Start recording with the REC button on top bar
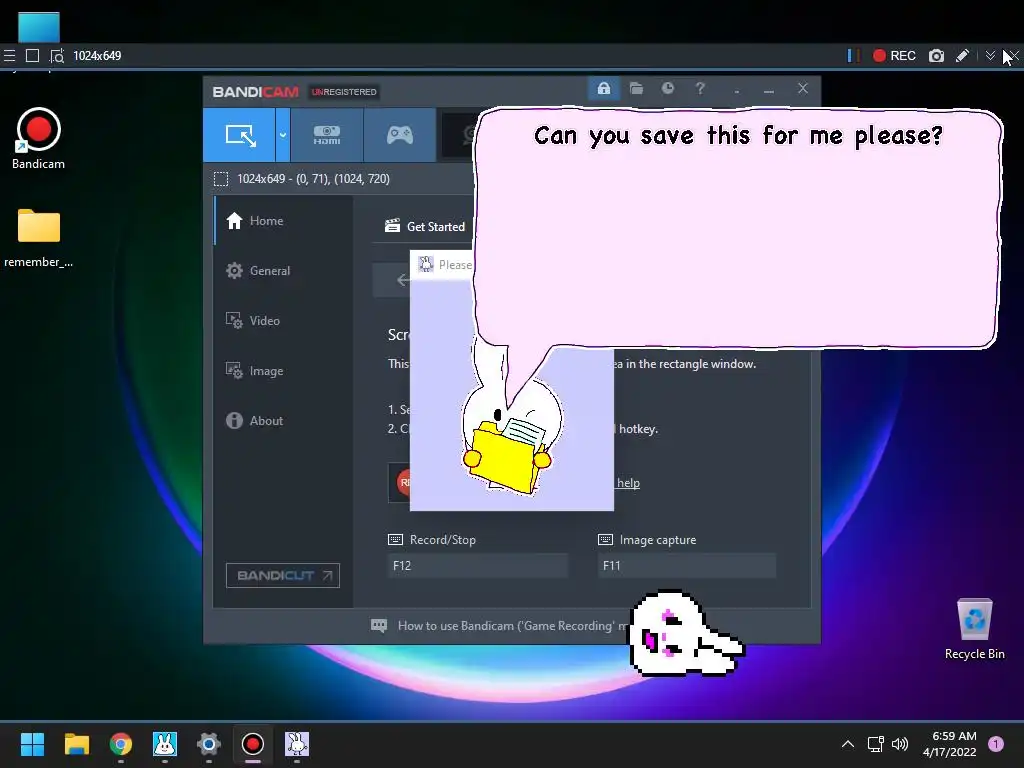This screenshot has height=768, width=1024. pos(894,56)
